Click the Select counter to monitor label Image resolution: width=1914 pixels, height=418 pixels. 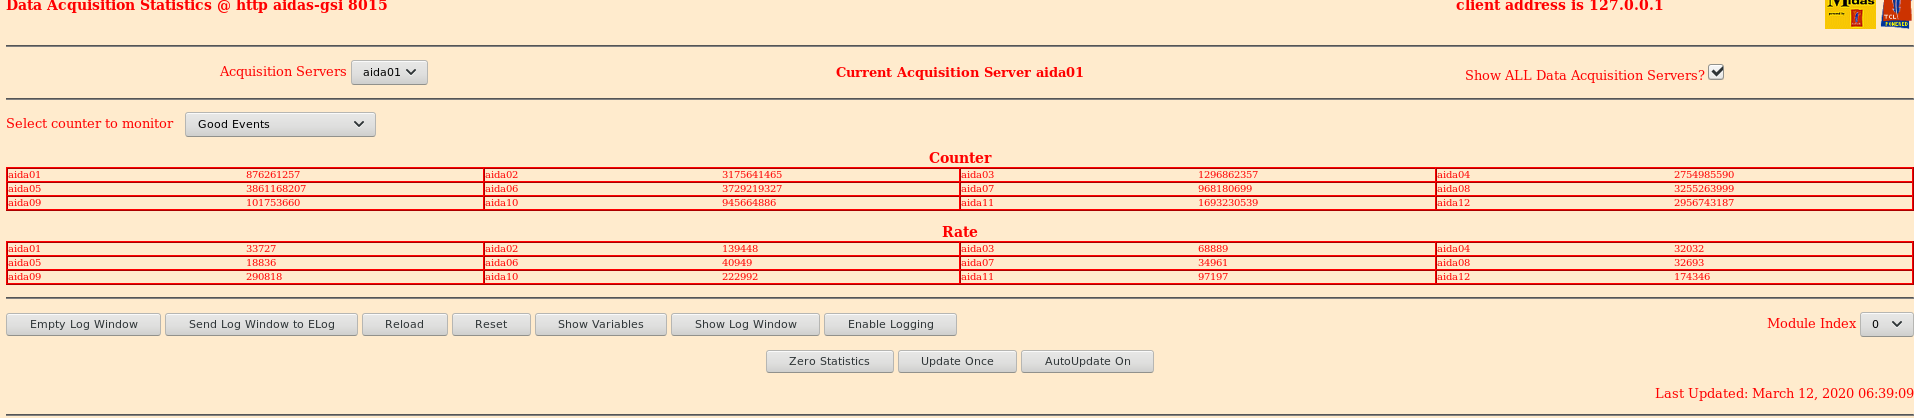(90, 124)
